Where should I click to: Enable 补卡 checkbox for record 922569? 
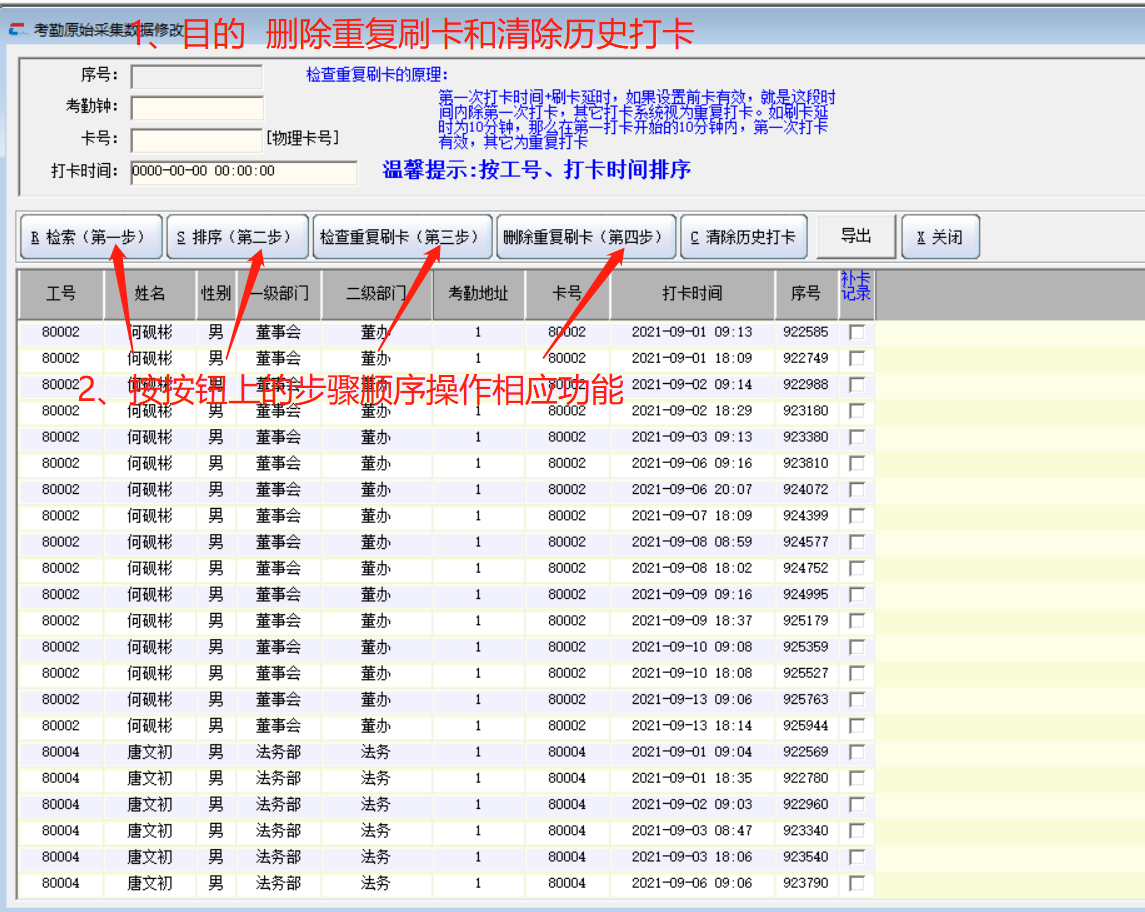[x=856, y=752]
